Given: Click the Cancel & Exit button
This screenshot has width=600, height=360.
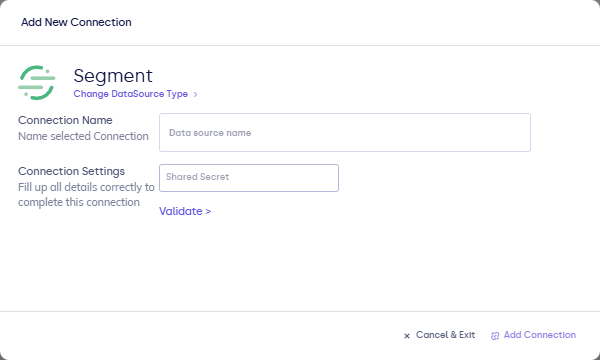Looking at the screenshot, I should point(439,335).
